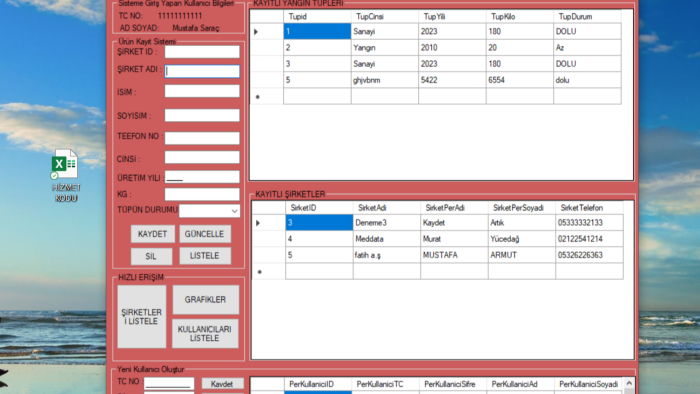The height and width of the screenshot is (394, 700).
Task: Select the fatih a.ş company cell
Action: click(387, 255)
